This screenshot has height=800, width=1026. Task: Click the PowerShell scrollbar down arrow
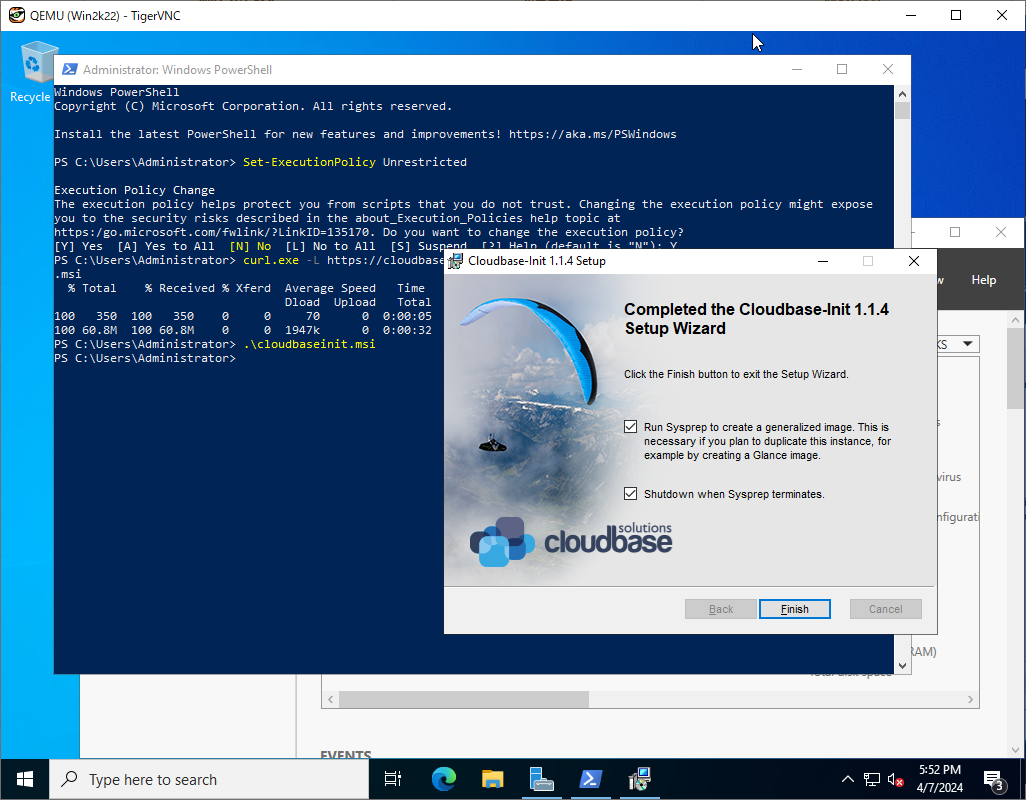click(x=902, y=666)
